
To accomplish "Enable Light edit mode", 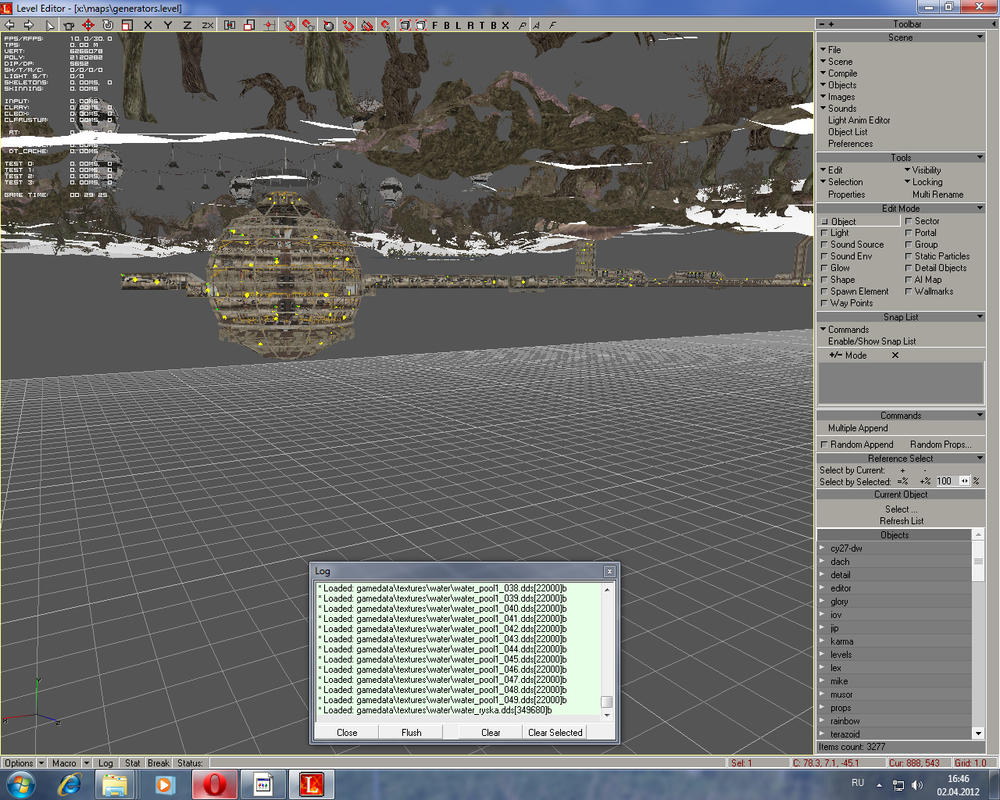I will coord(839,233).
